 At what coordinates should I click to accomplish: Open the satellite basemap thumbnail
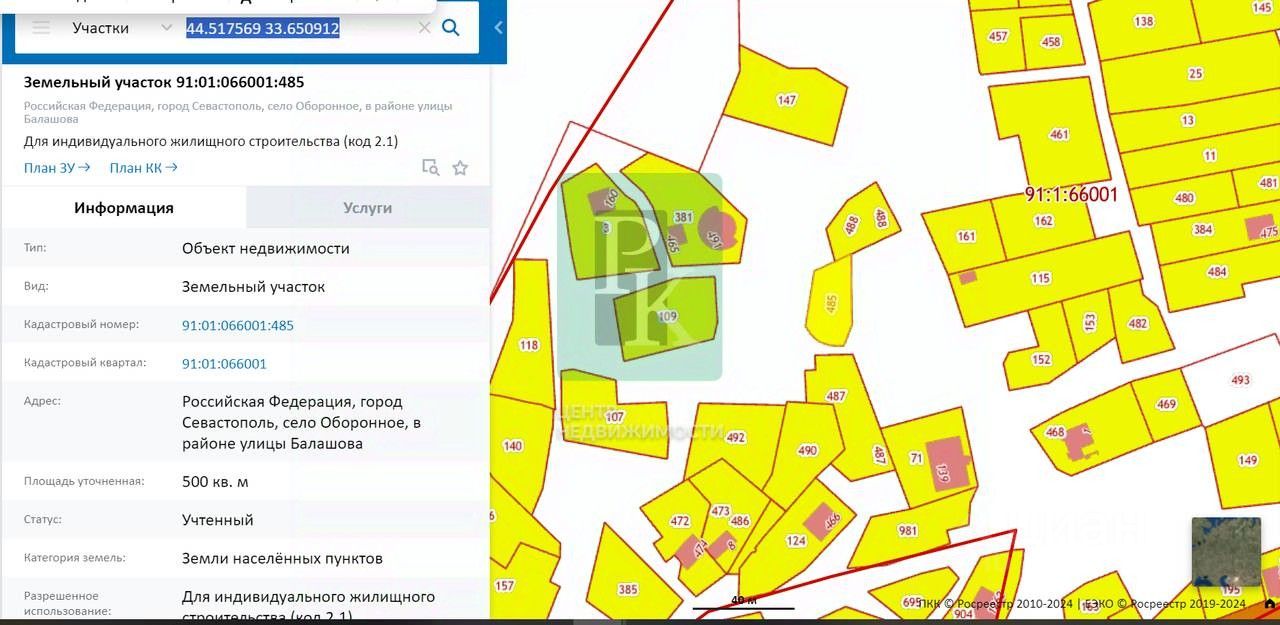[x=1225, y=551]
